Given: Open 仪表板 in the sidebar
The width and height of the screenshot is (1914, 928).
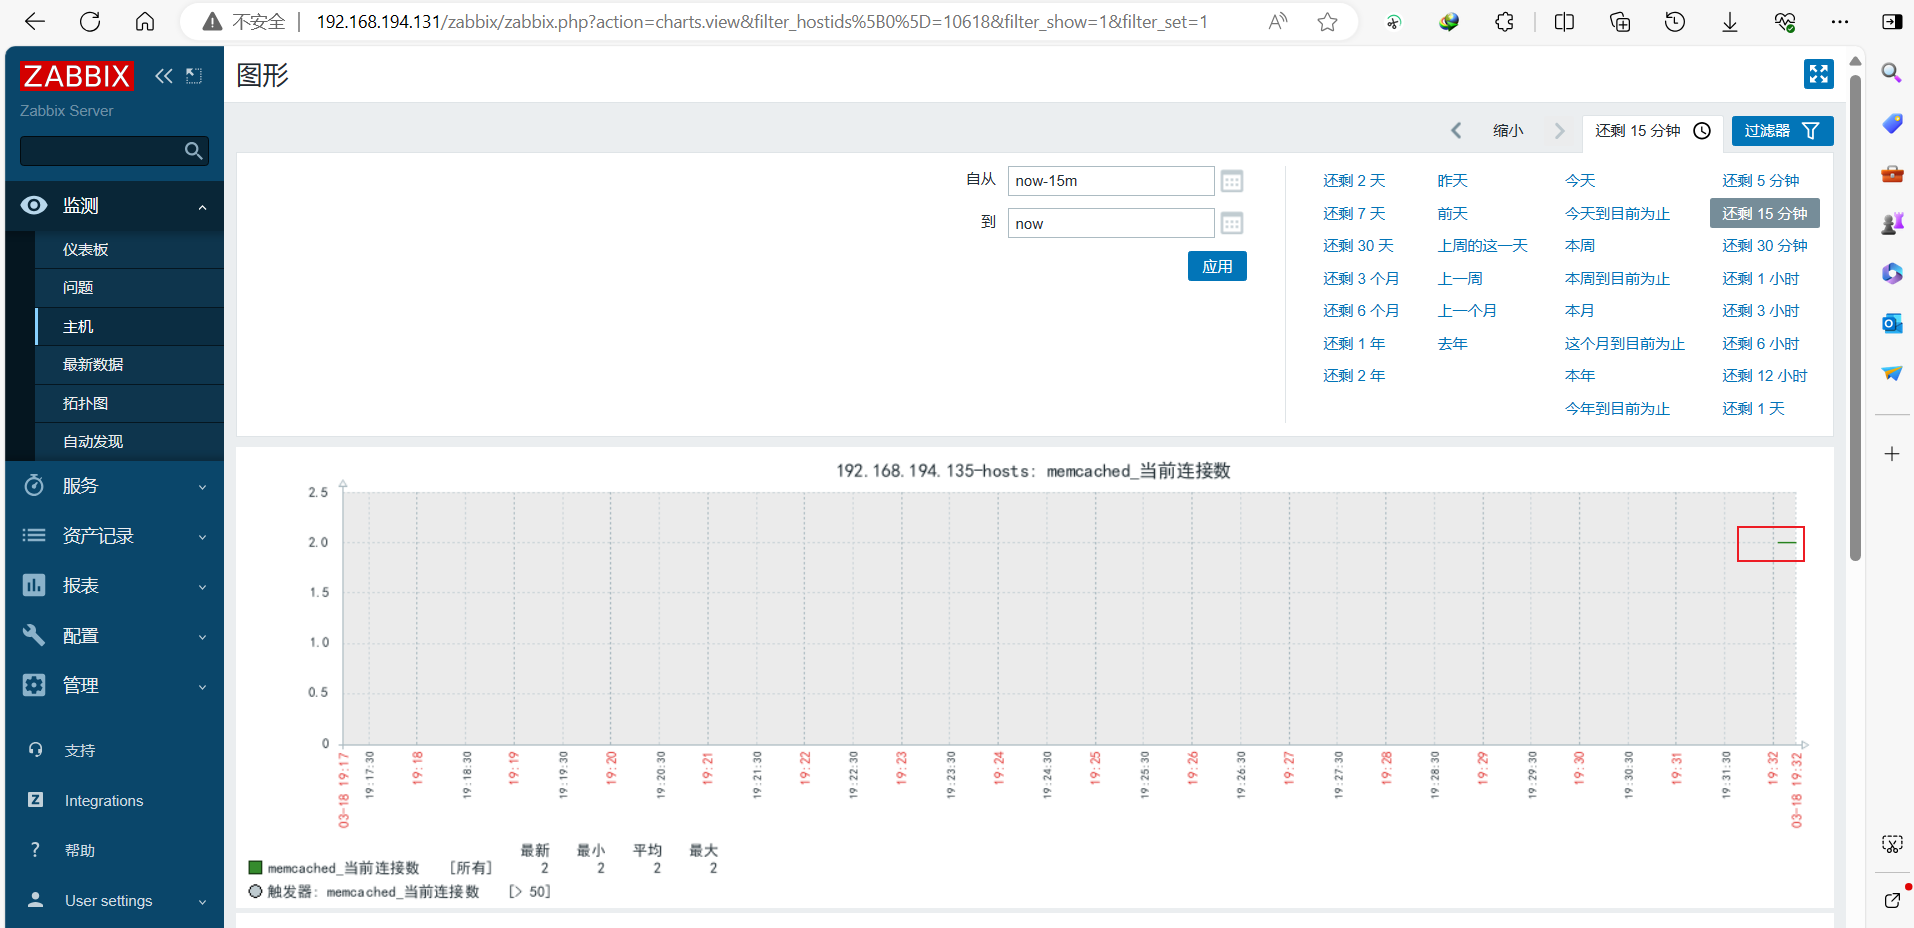Looking at the screenshot, I should (x=129, y=250).
